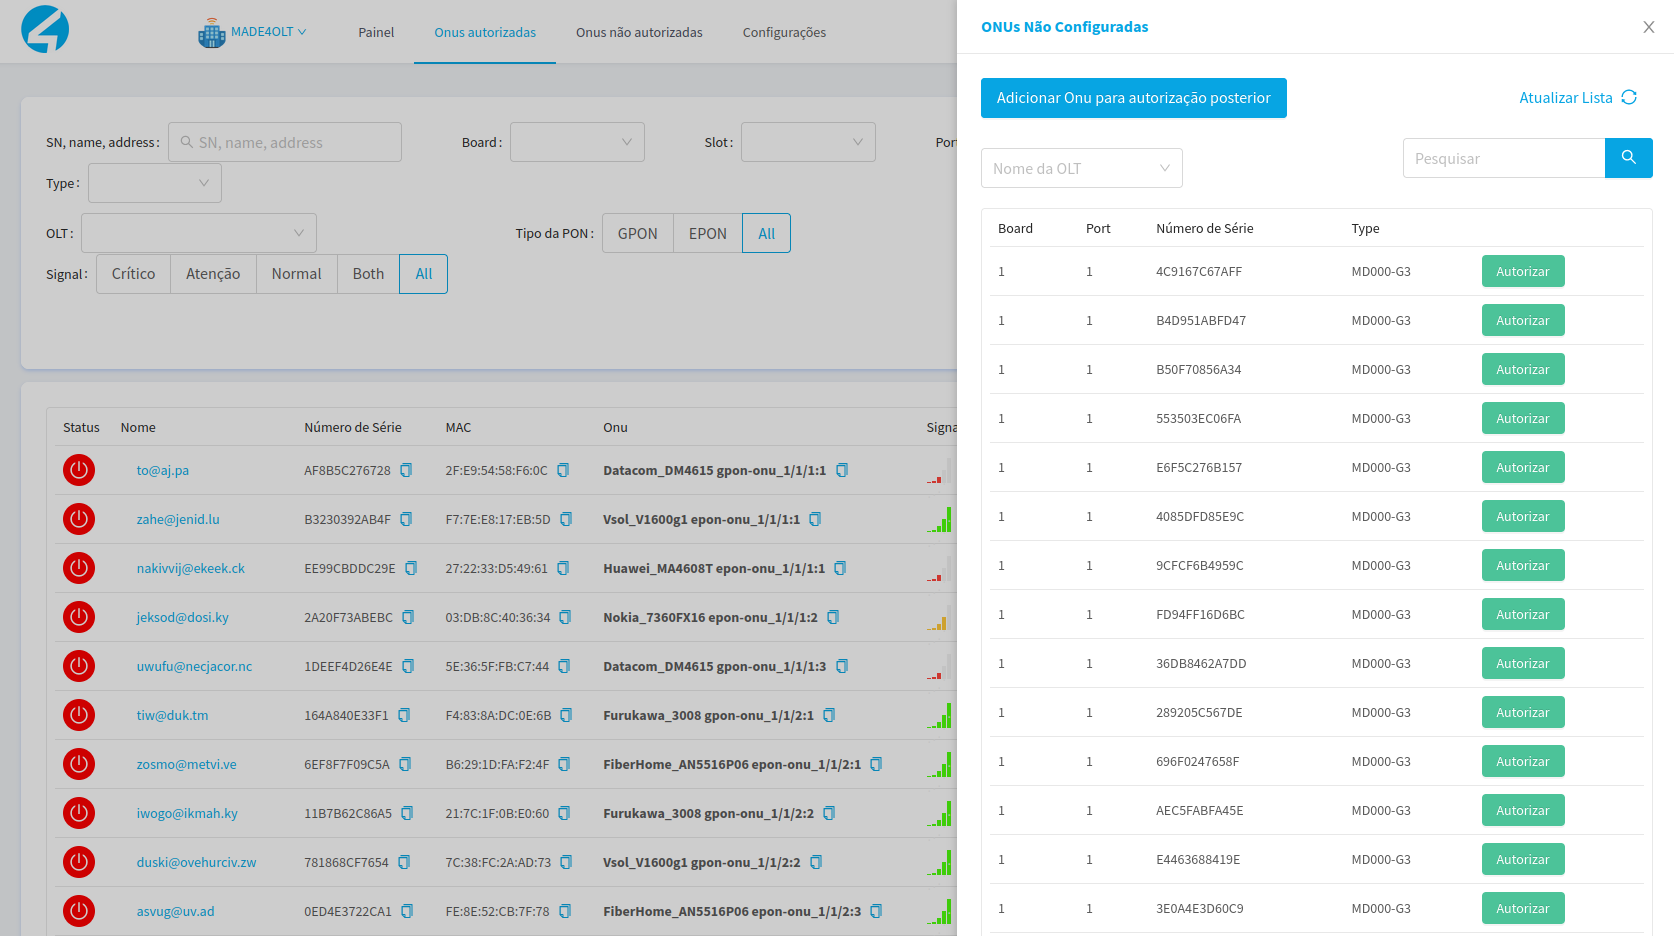Click the Pesquisar search field
Image resolution: width=1674 pixels, height=936 pixels.
(1503, 158)
